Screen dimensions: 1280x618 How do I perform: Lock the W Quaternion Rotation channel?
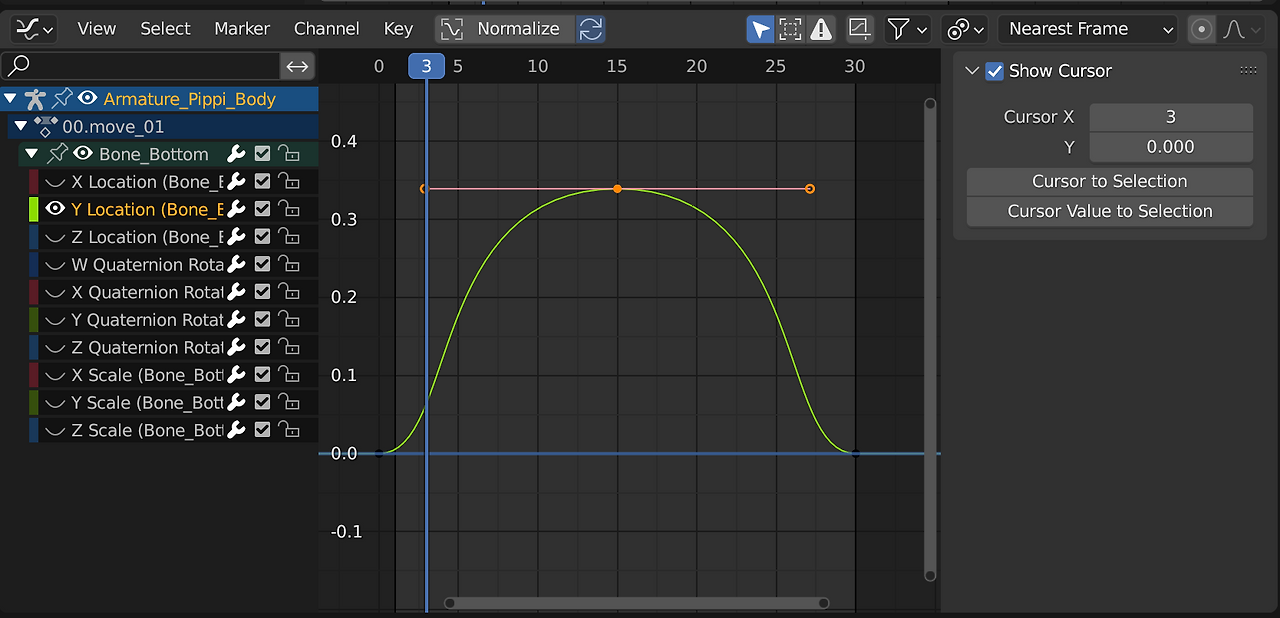click(x=289, y=265)
